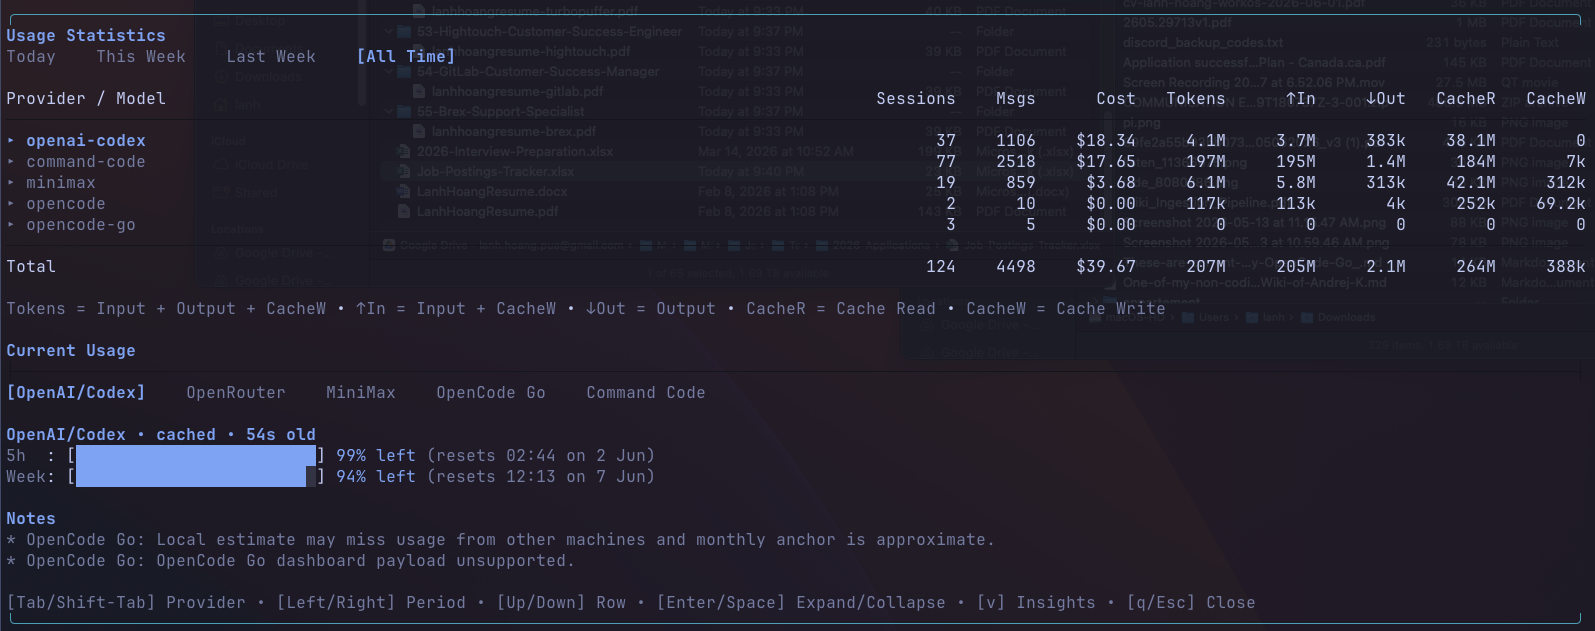Image resolution: width=1595 pixels, height=631 pixels.
Task: Expand the minimax provider row arrow
Action: (11, 183)
